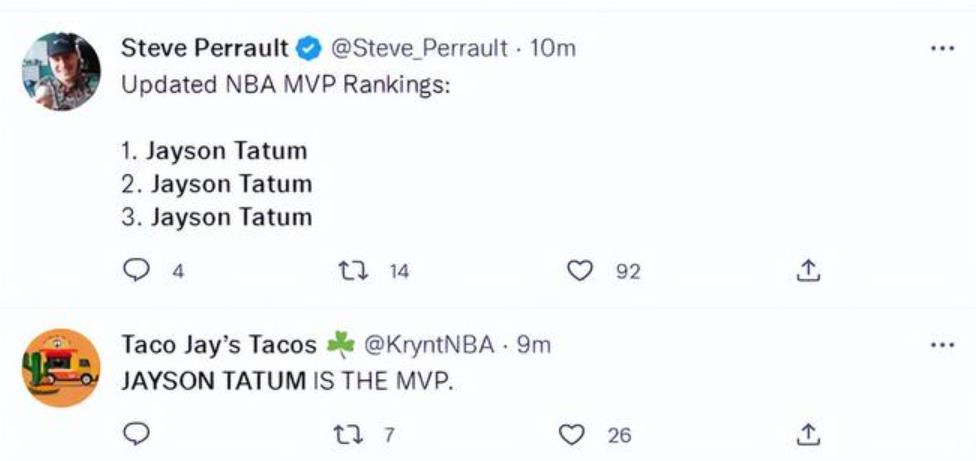The image size is (976, 461).
Task: Open the 9m timestamp on Taco Jay's tweet
Action: pos(534,345)
